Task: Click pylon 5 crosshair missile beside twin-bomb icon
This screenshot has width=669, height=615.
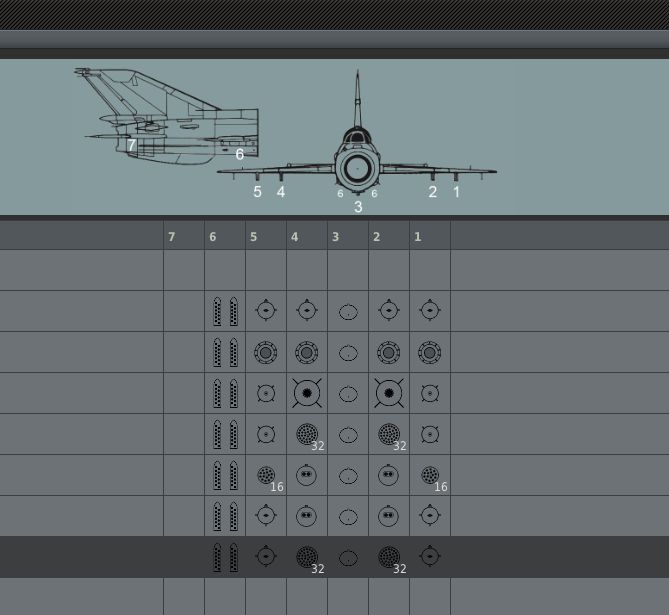Action: [x=266, y=515]
